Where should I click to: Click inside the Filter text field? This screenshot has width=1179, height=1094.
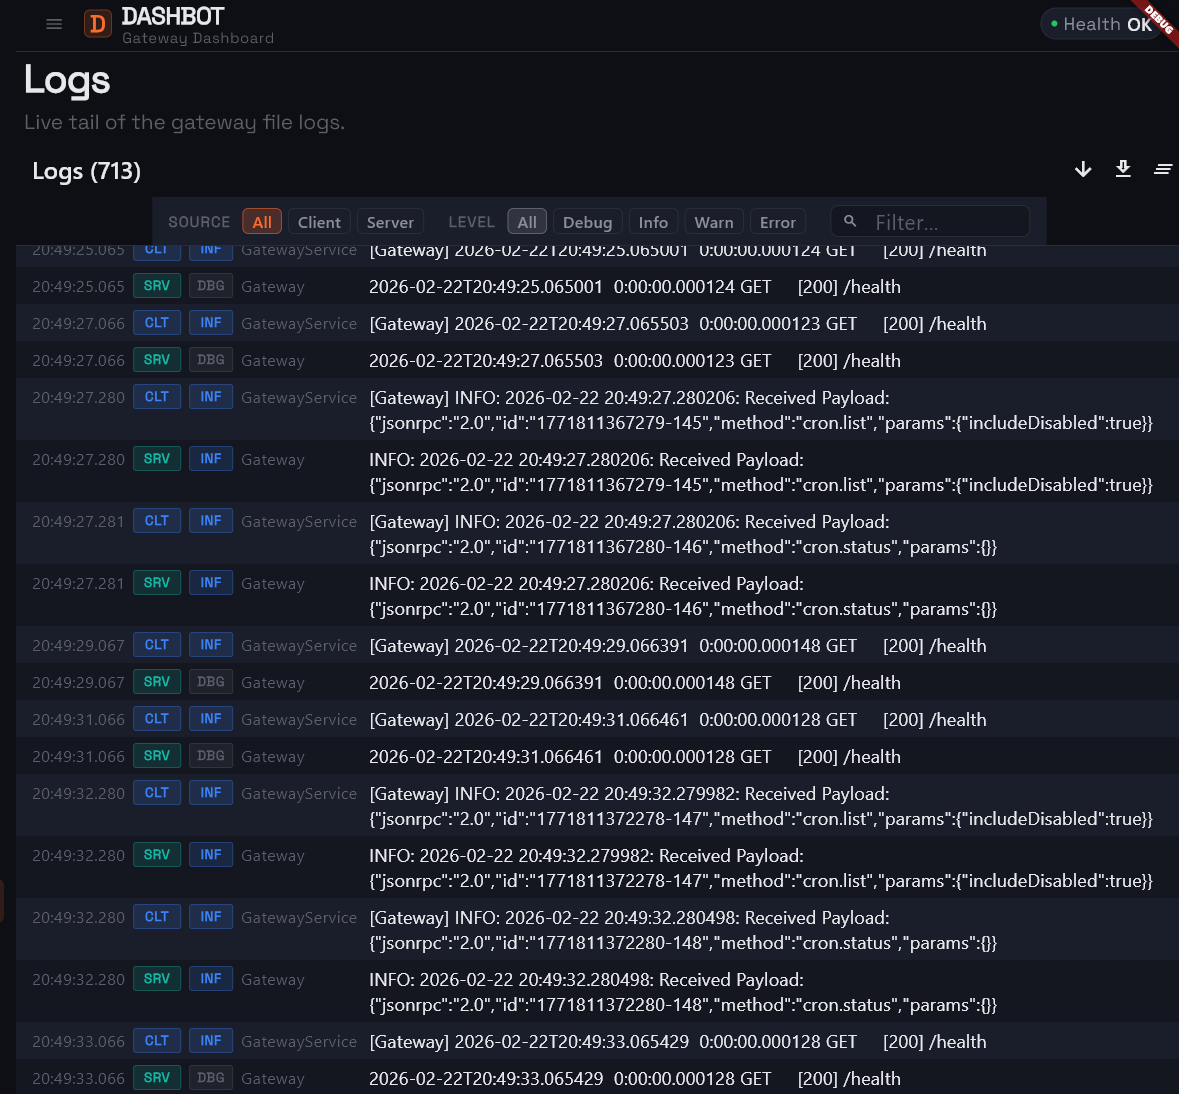coord(940,221)
